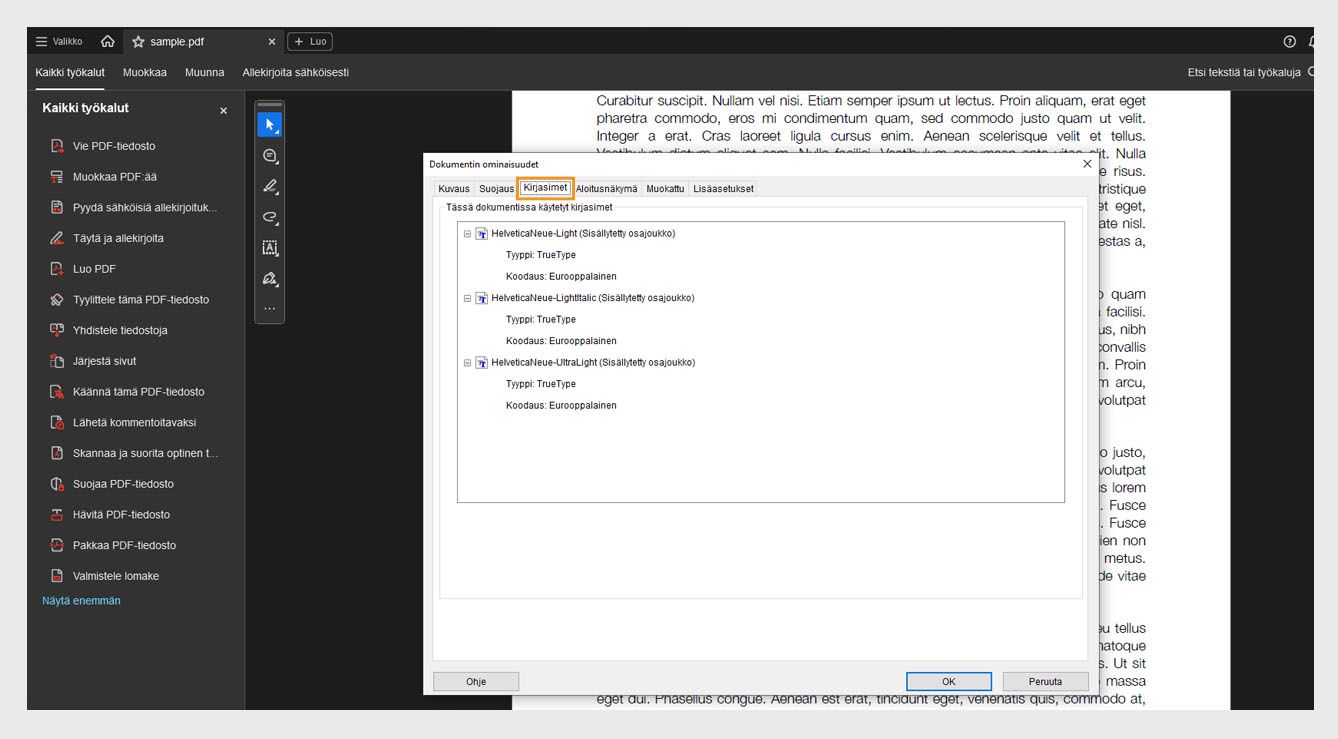Click the Valmistele lomake icon
The height and width of the screenshot is (739, 1338).
coord(57,576)
